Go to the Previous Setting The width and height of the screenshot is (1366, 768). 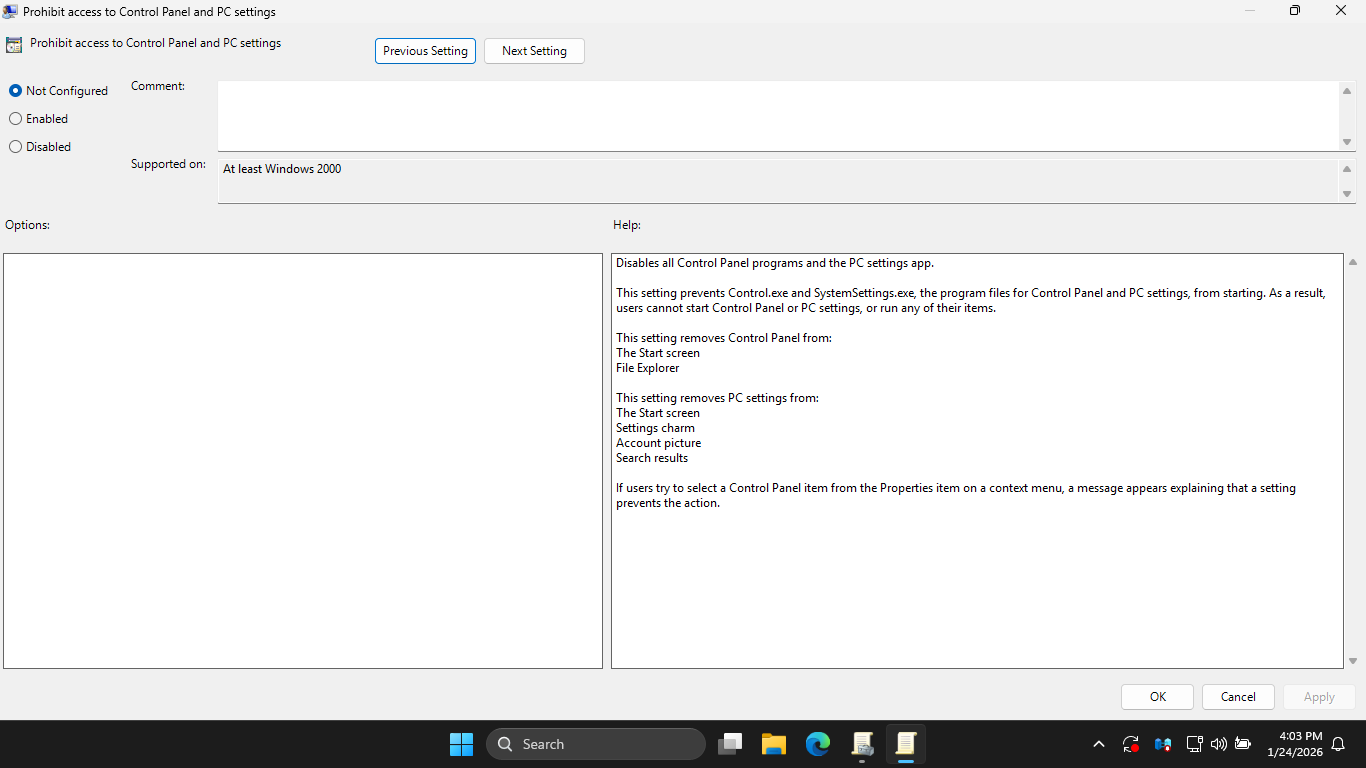pyautogui.click(x=425, y=51)
